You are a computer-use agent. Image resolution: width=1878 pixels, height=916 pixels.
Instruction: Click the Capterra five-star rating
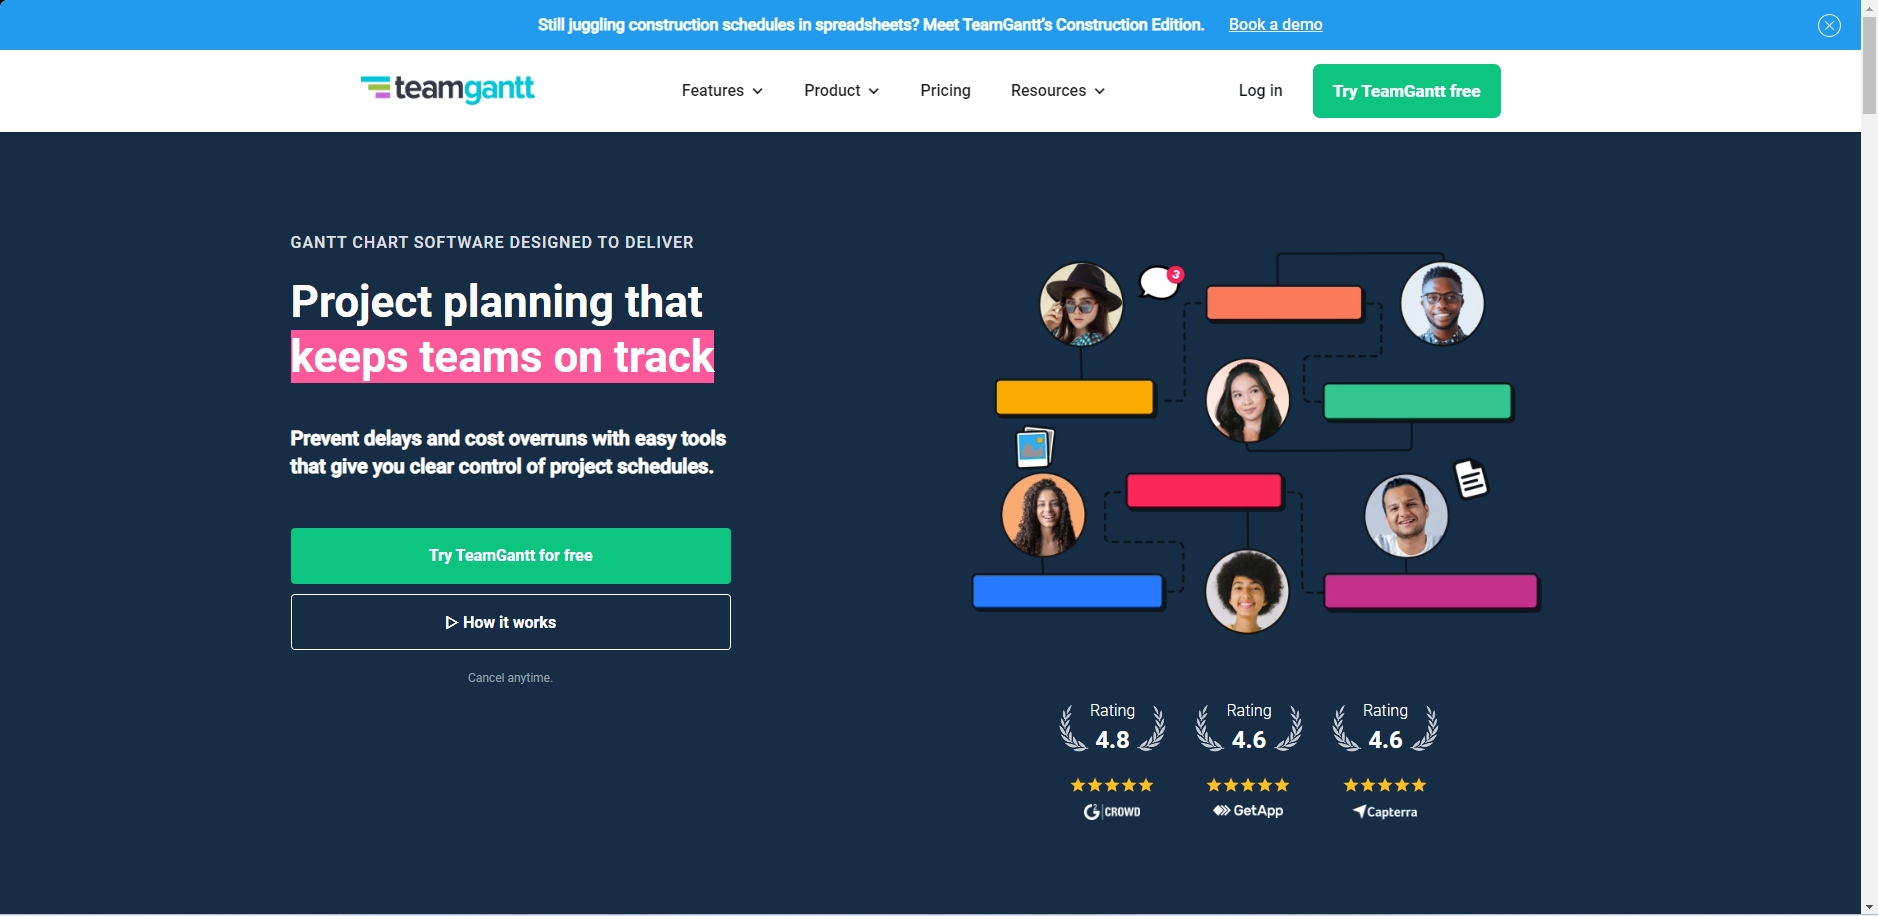[x=1385, y=785]
